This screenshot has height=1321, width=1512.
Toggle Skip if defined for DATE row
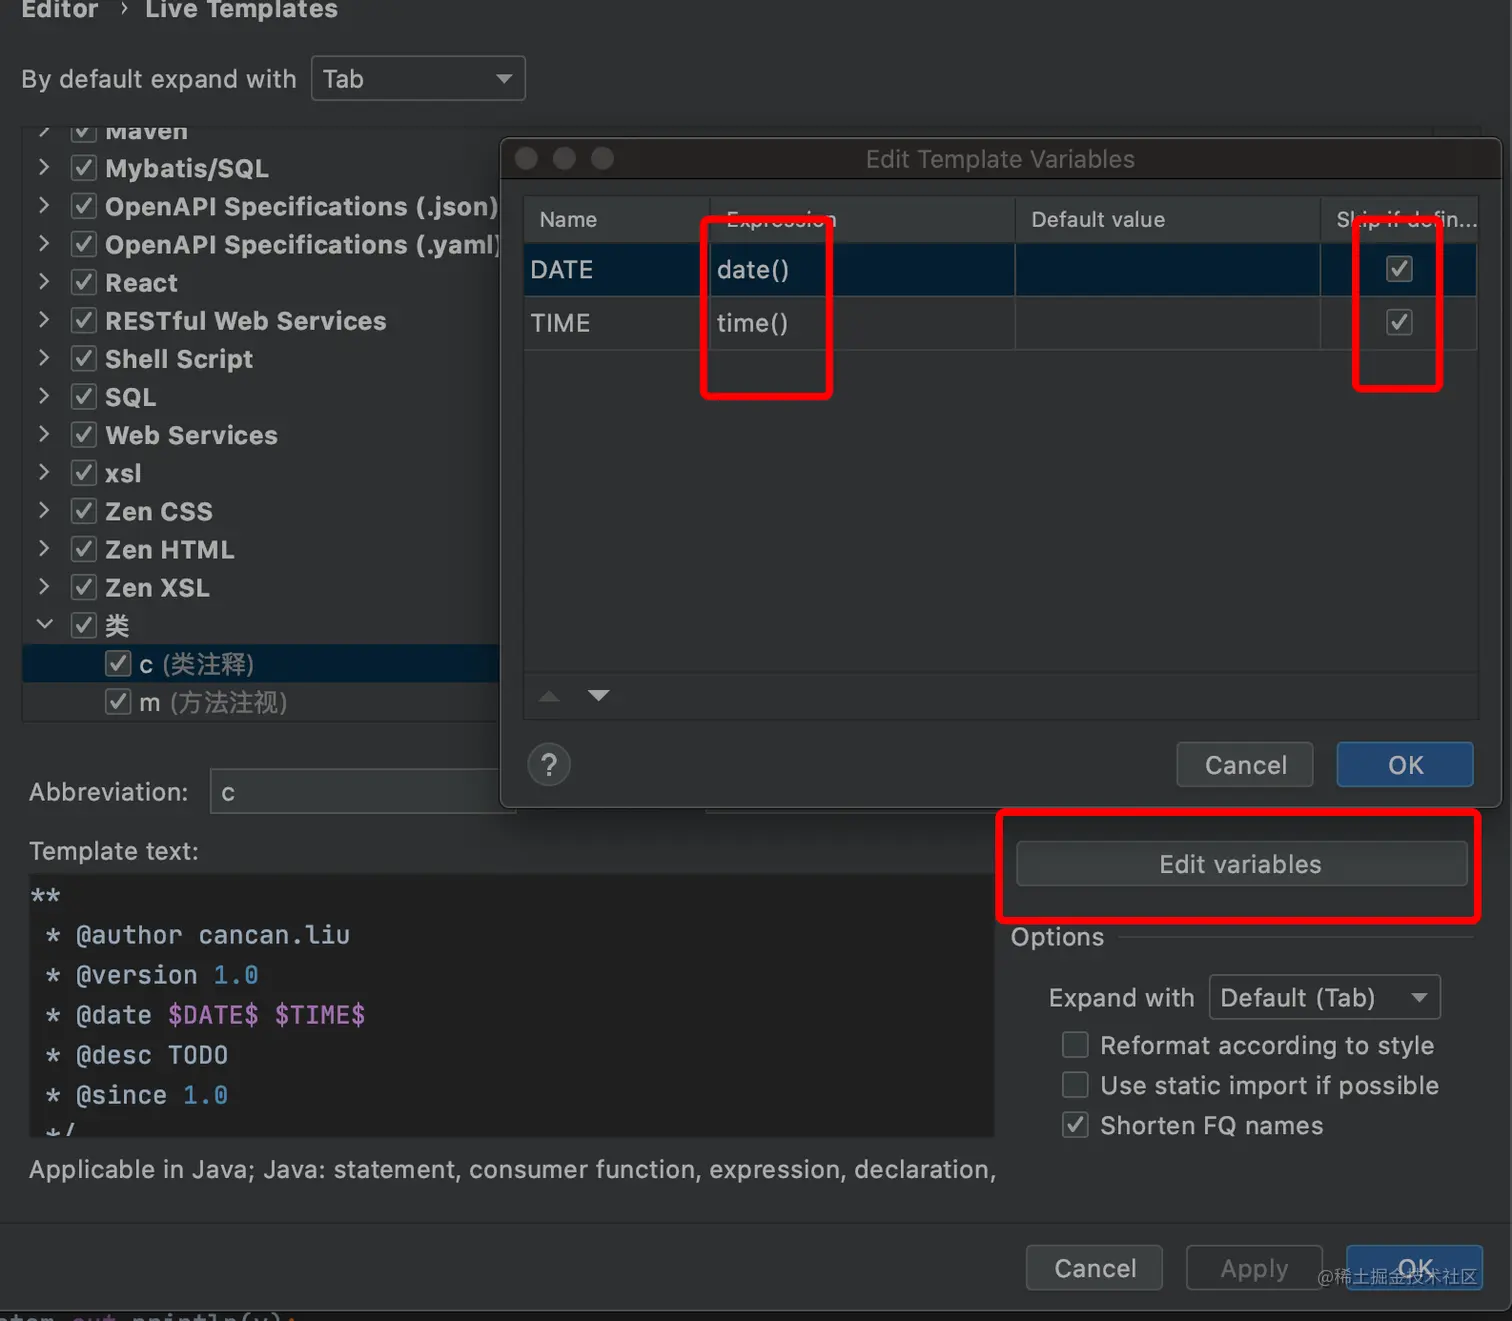tap(1399, 269)
